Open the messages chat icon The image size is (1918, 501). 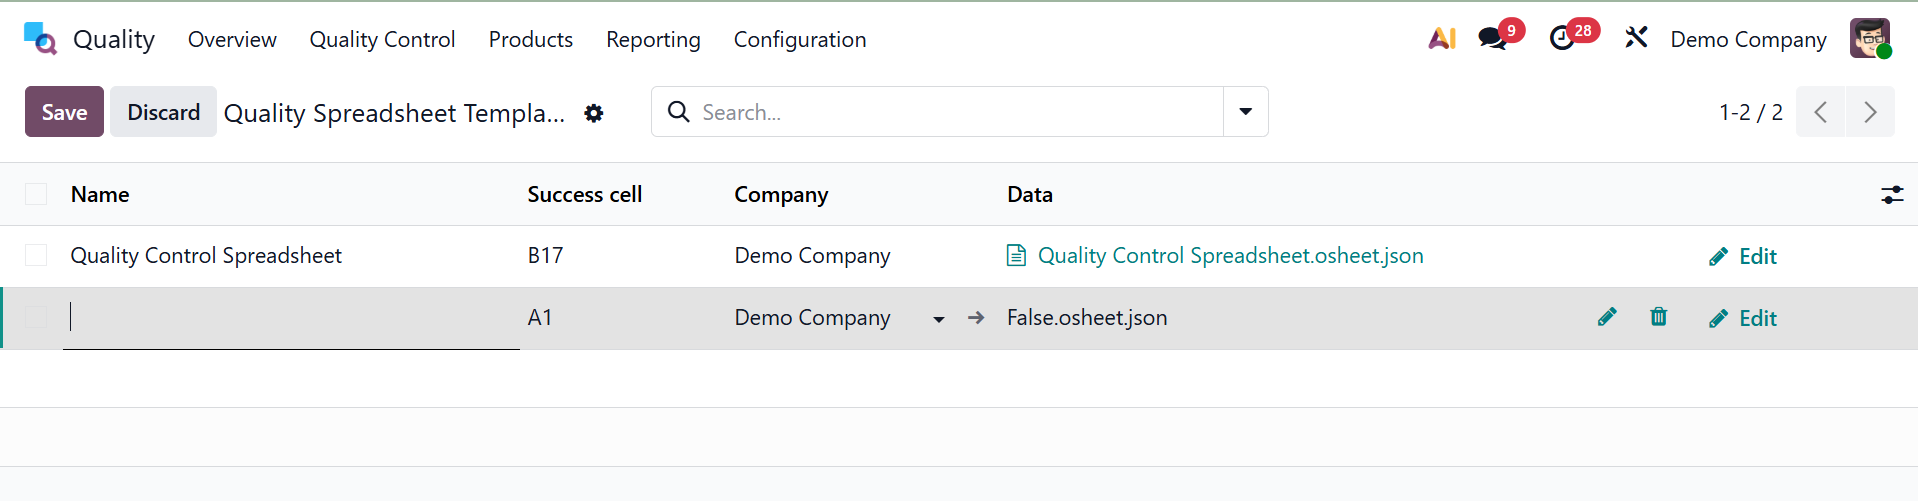tap(1494, 39)
